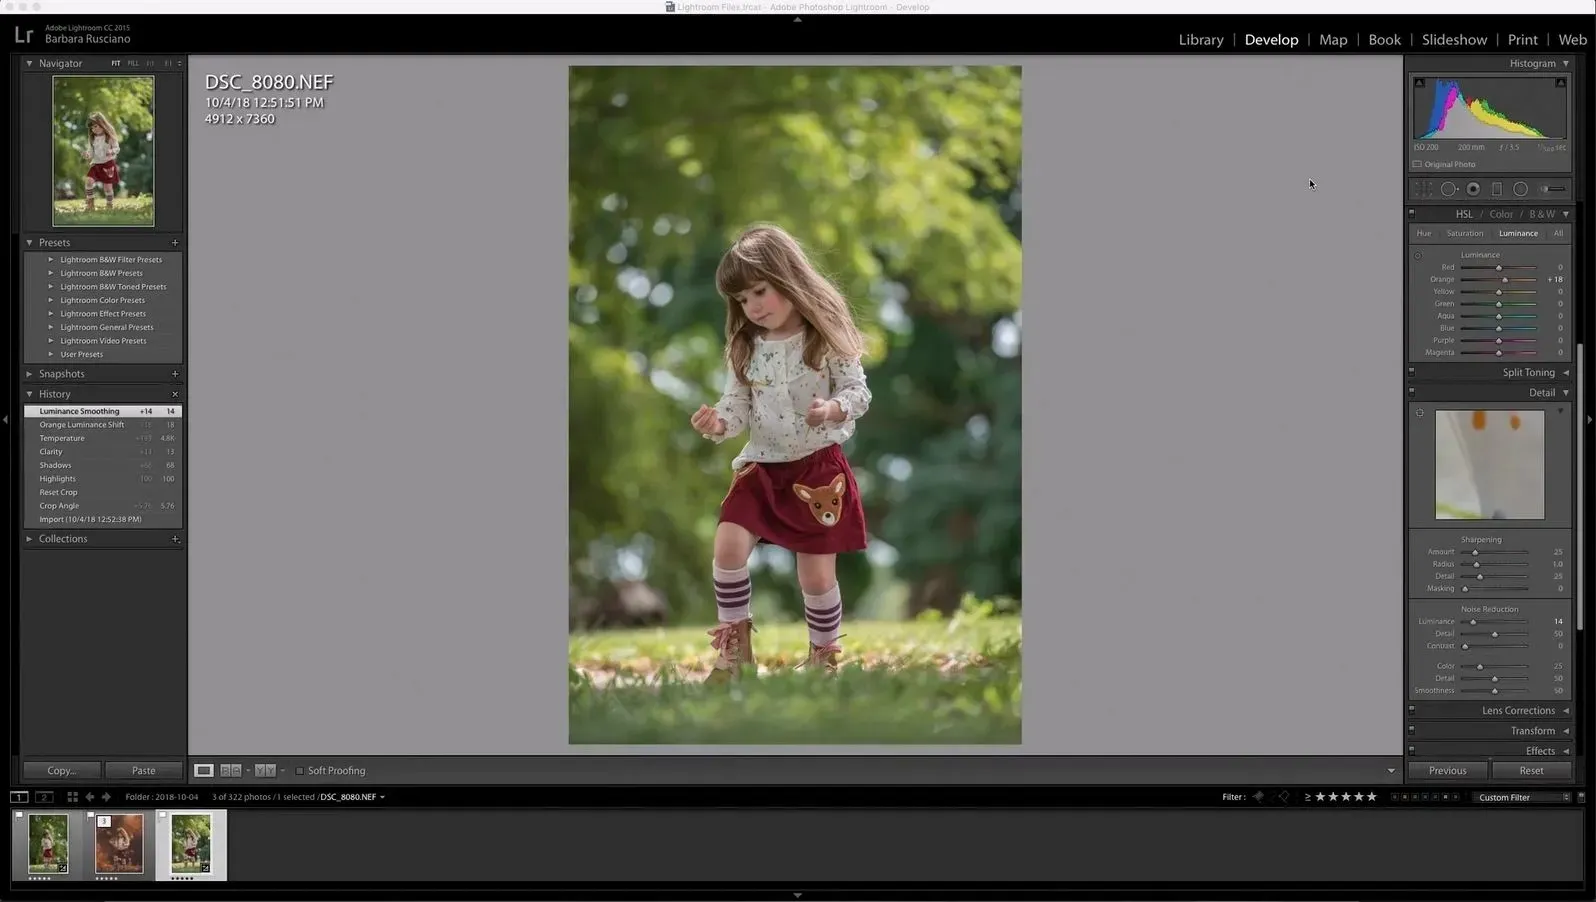Click the Reset button
The image size is (1596, 902).
1531,770
